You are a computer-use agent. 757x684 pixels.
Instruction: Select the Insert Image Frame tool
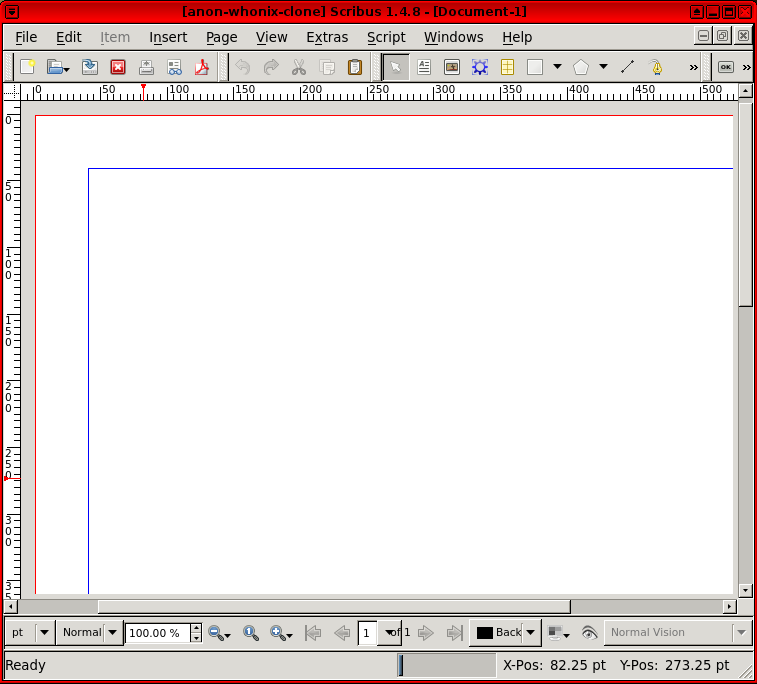tap(452, 67)
